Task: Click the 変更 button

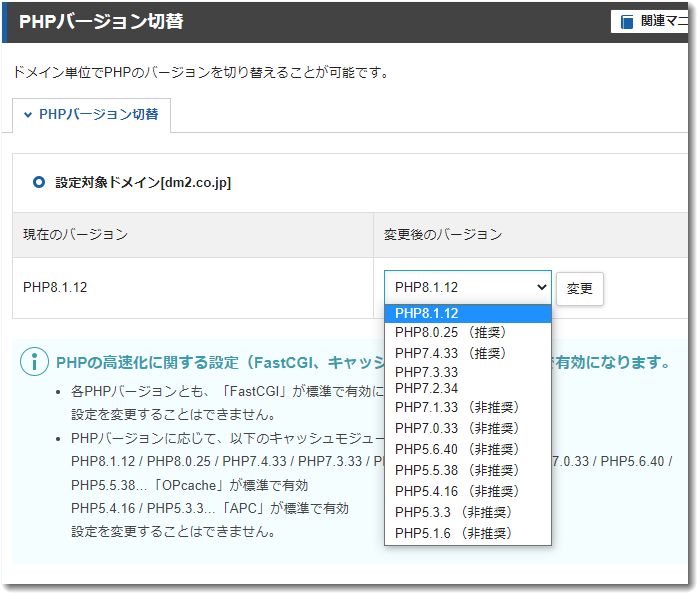Action: (x=579, y=288)
